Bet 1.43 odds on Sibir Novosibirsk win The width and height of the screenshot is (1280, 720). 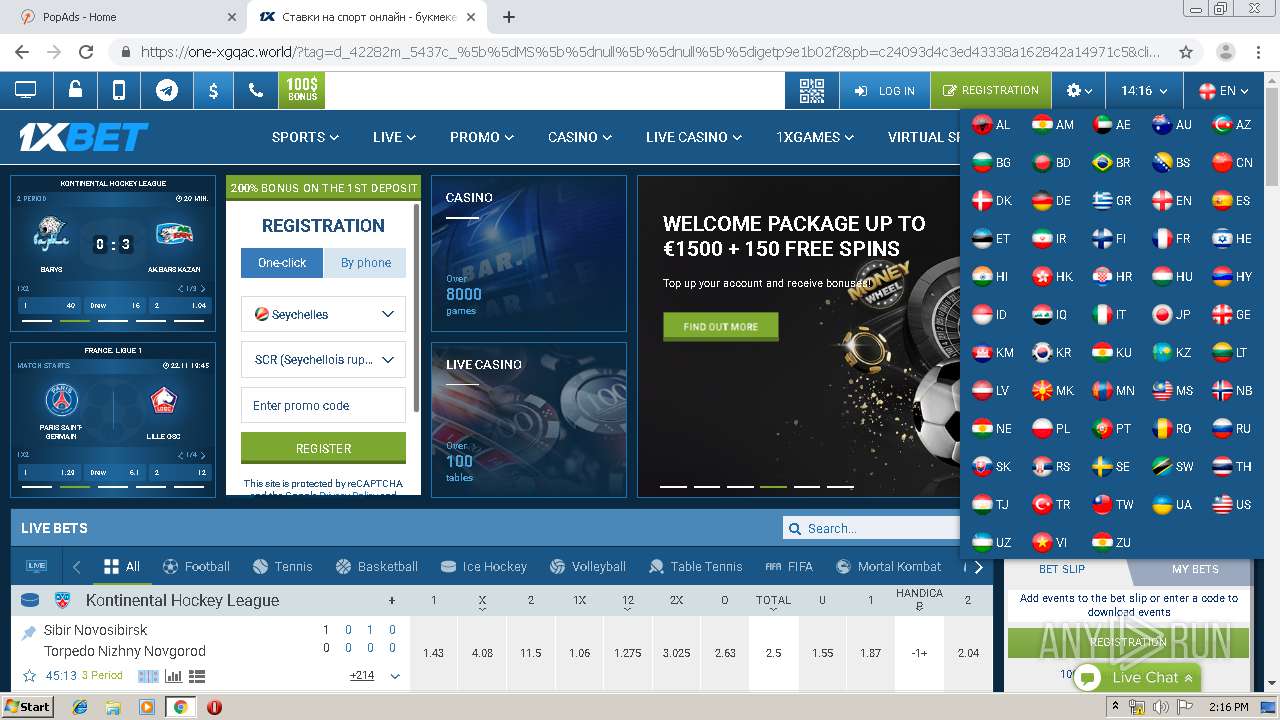(433, 653)
